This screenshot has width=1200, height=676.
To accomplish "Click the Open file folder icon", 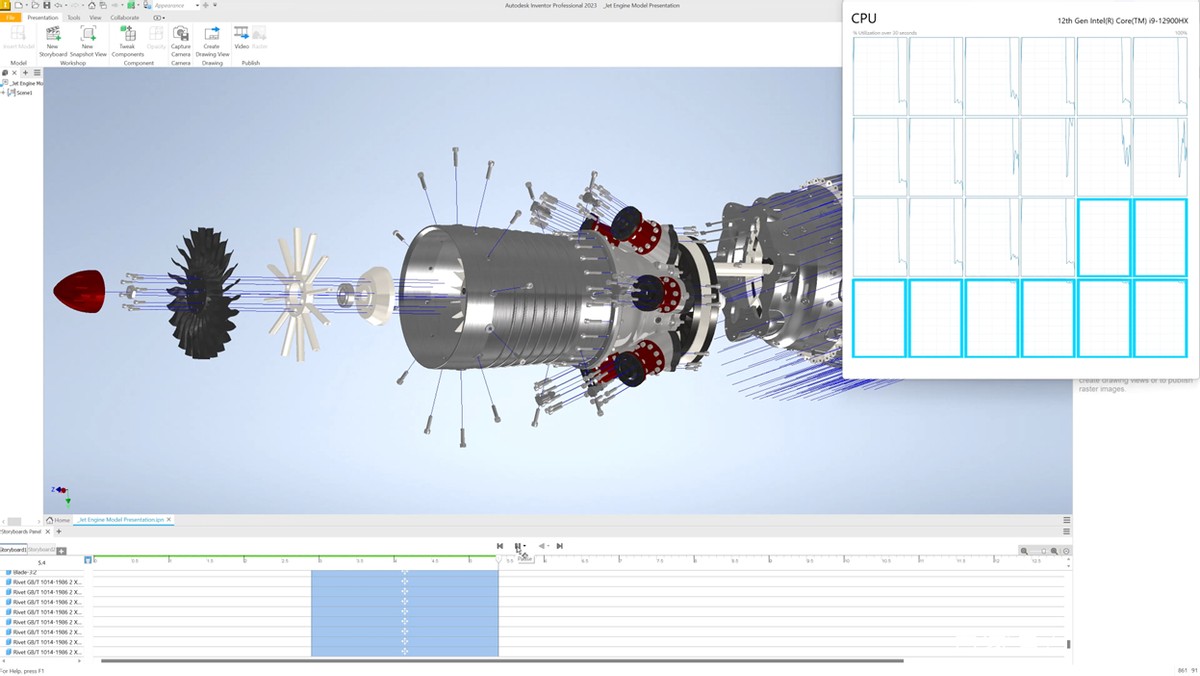I will [35, 5].
